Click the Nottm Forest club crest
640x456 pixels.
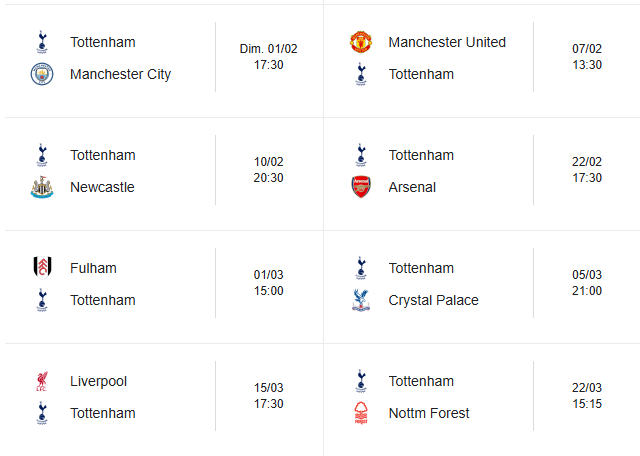361,413
